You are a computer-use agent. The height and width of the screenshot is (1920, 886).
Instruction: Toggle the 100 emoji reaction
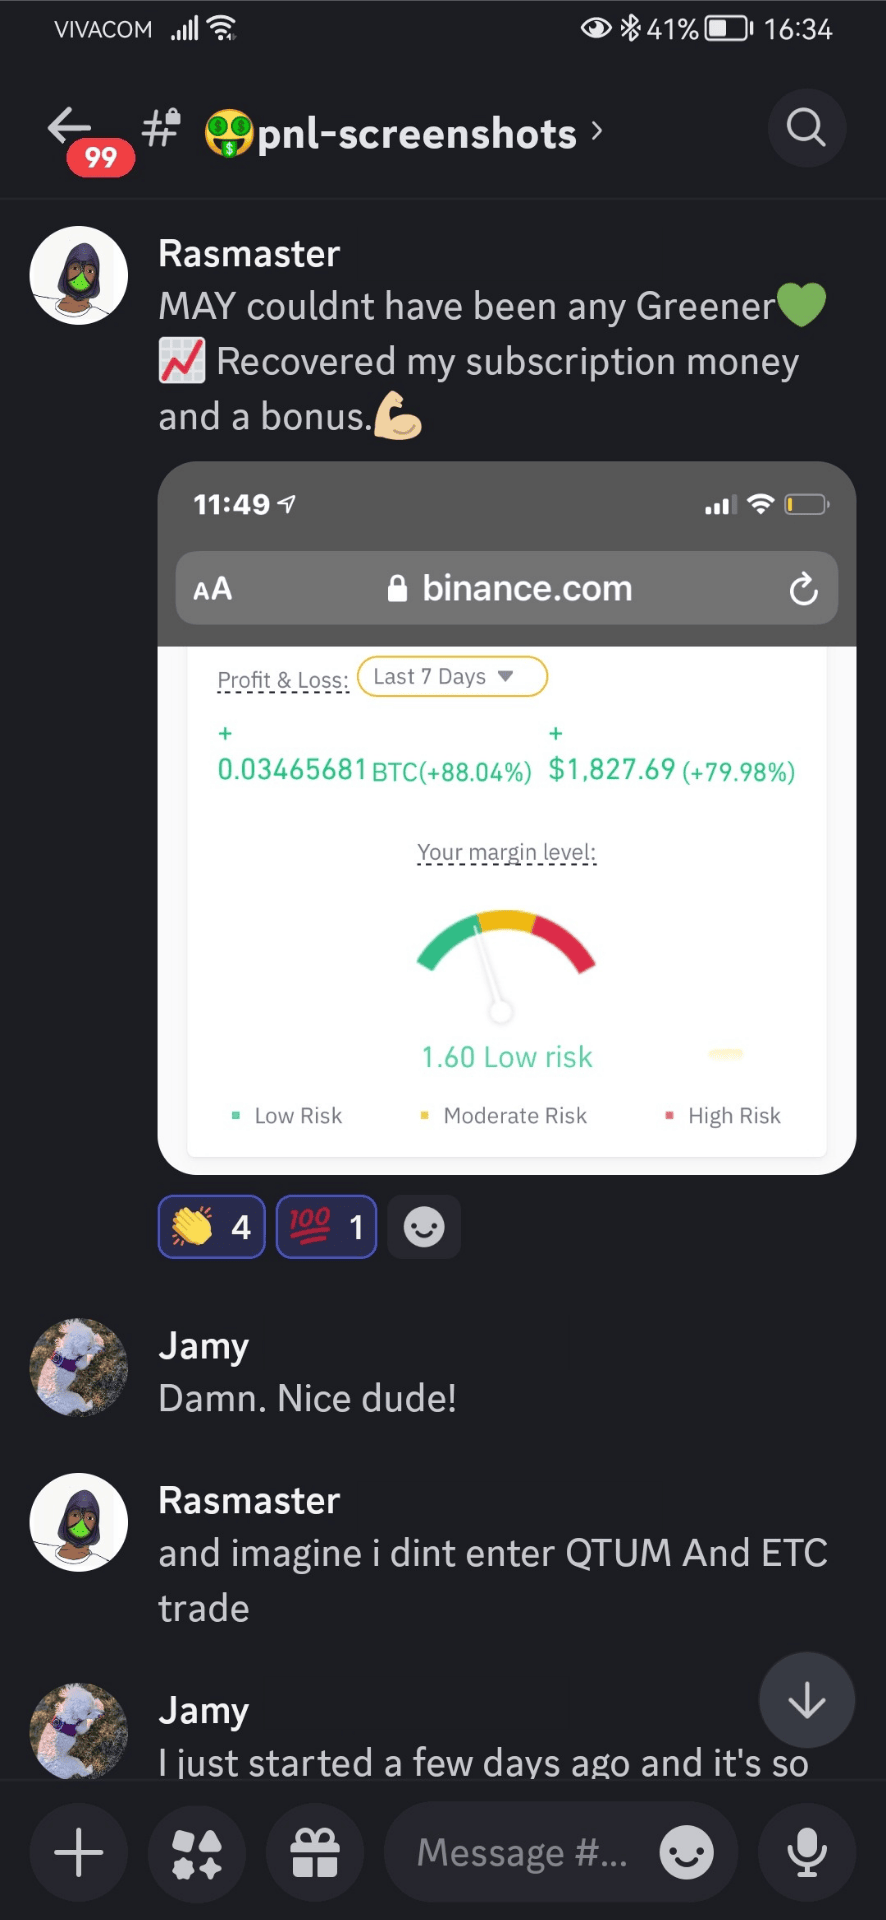coord(326,1227)
